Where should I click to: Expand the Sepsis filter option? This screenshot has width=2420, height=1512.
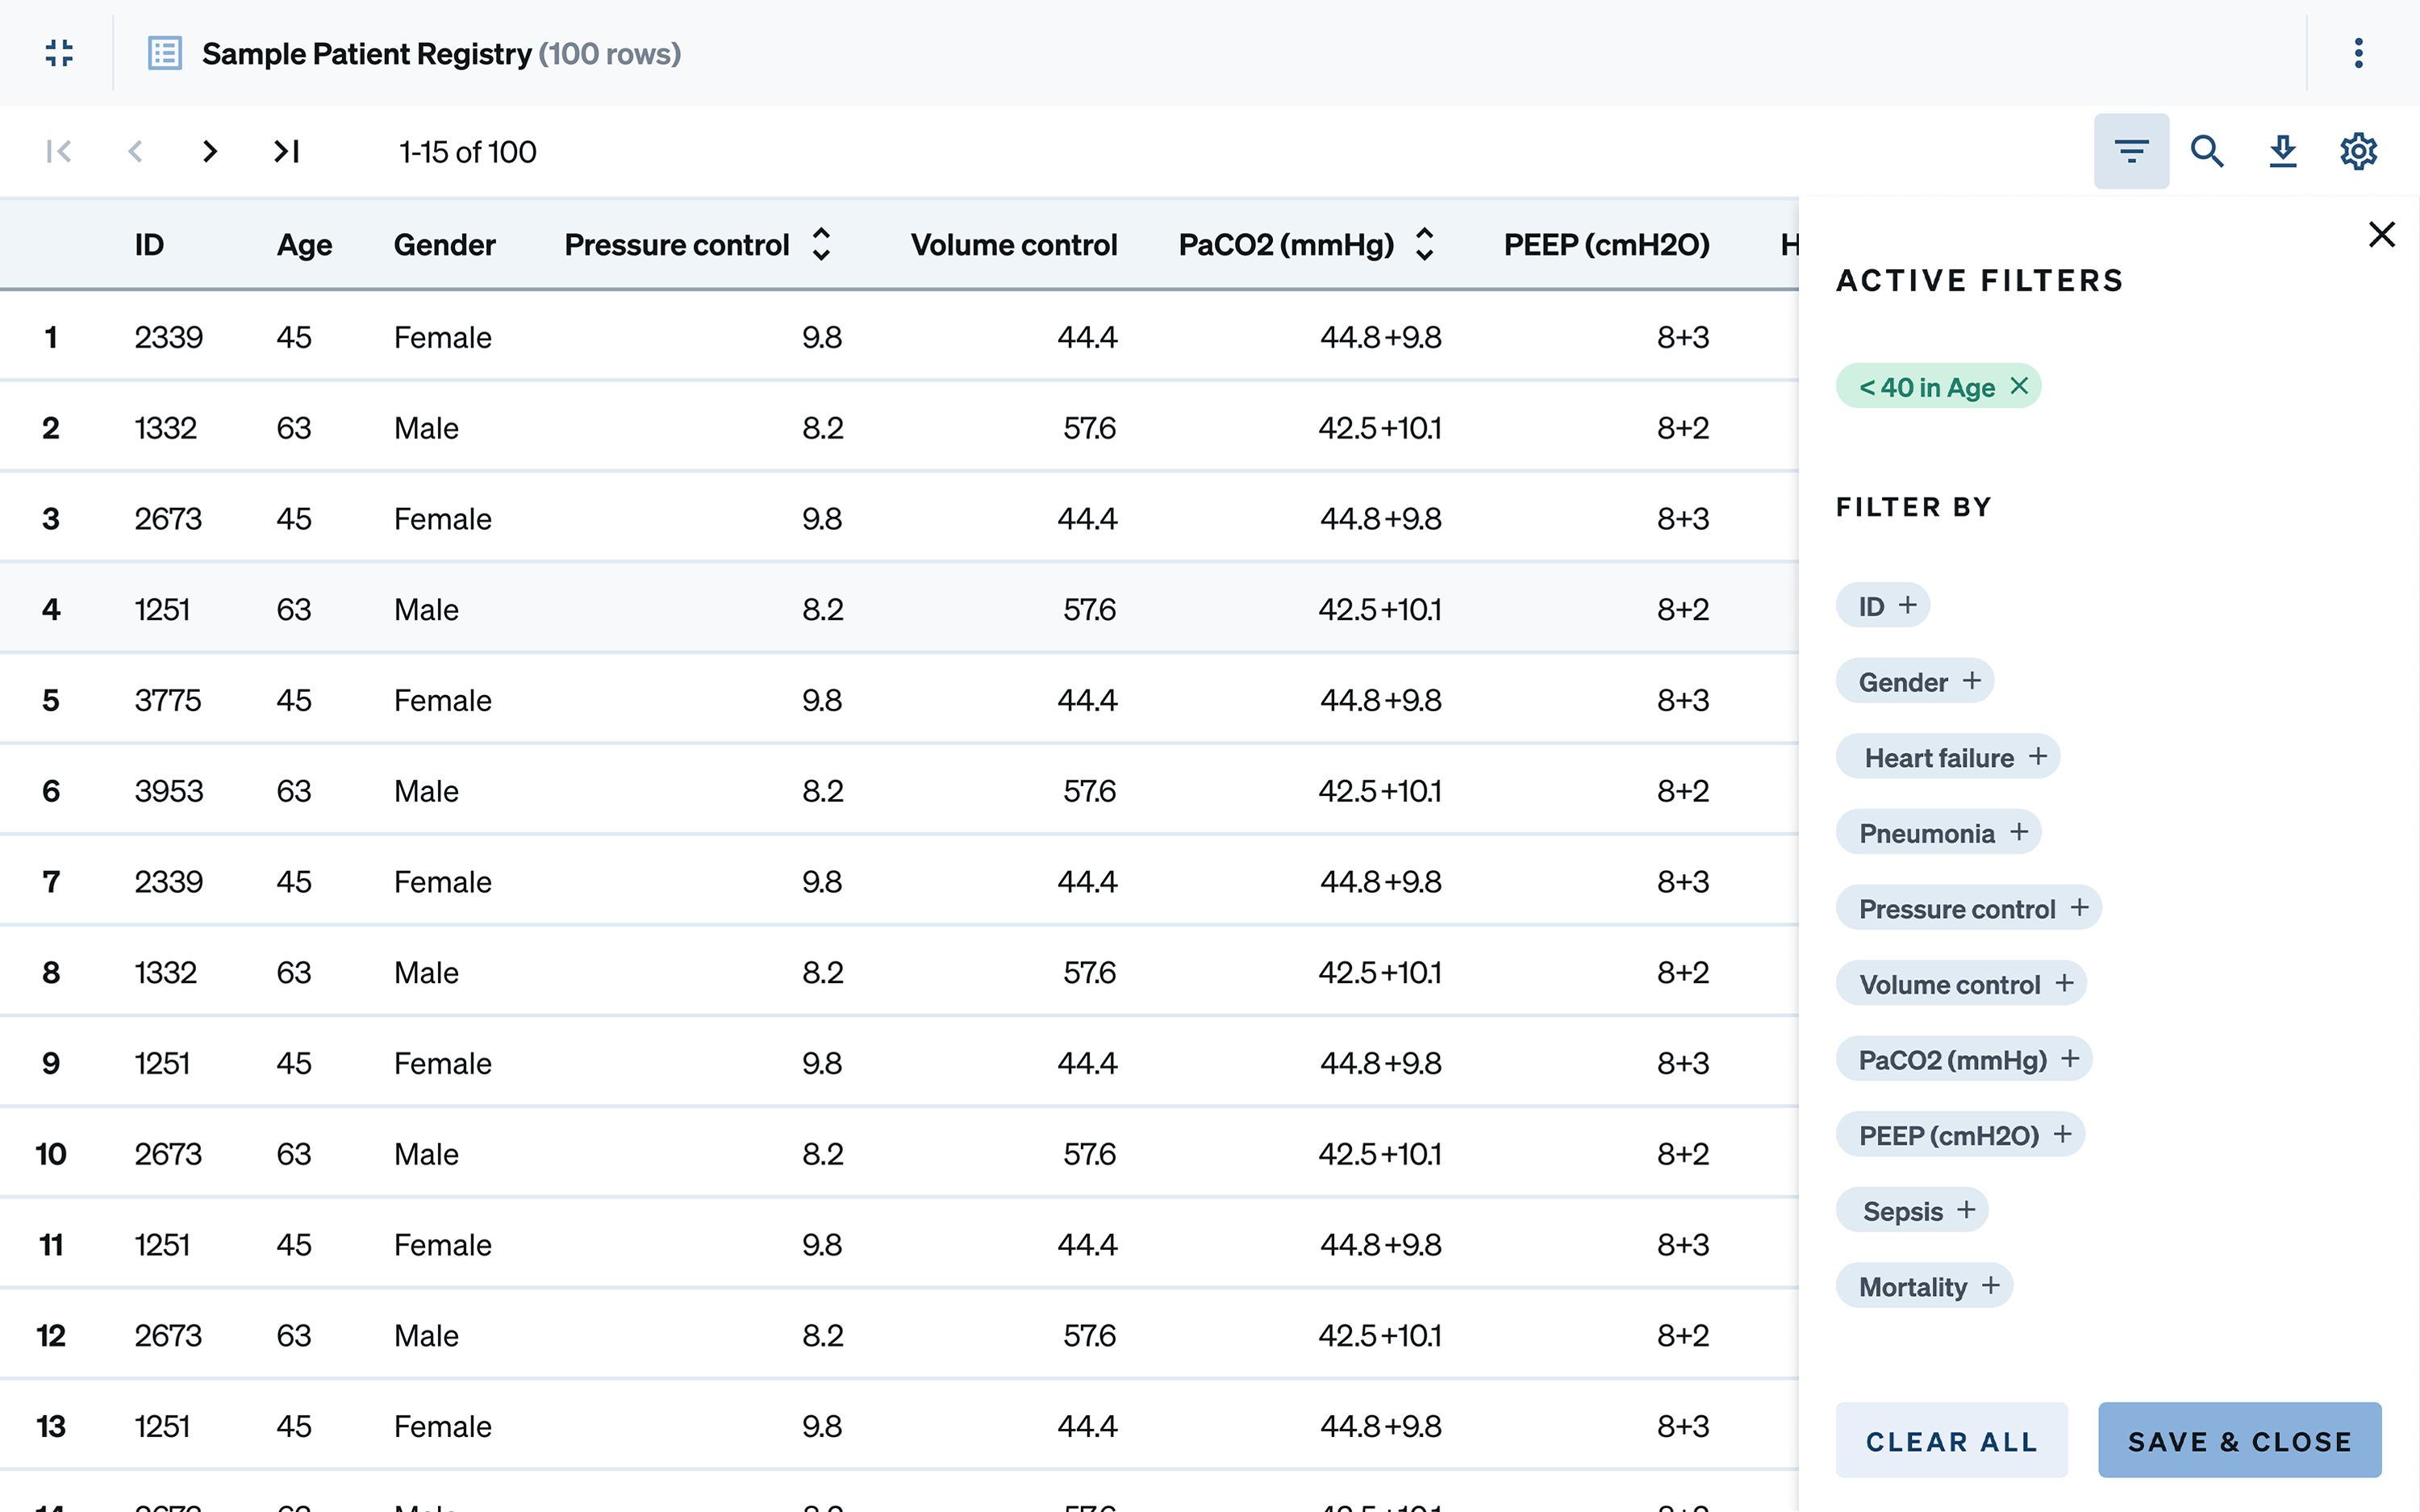(x=1963, y=1209)
